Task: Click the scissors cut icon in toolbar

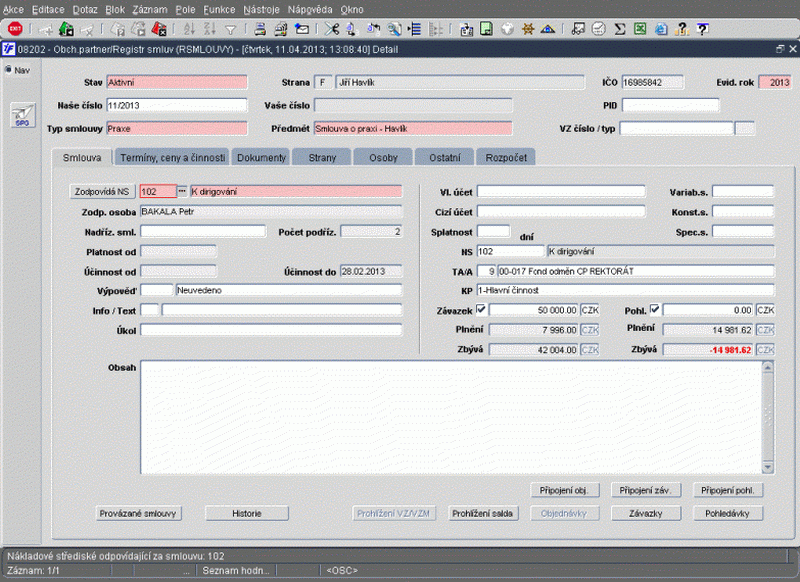Action: (333, 29)
